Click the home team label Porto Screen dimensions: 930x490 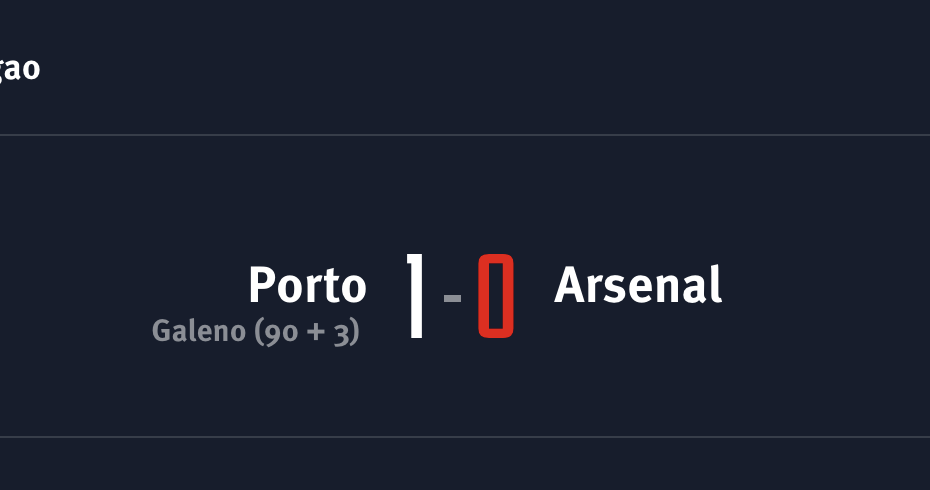pyautogui.click(x=307, y=285)
